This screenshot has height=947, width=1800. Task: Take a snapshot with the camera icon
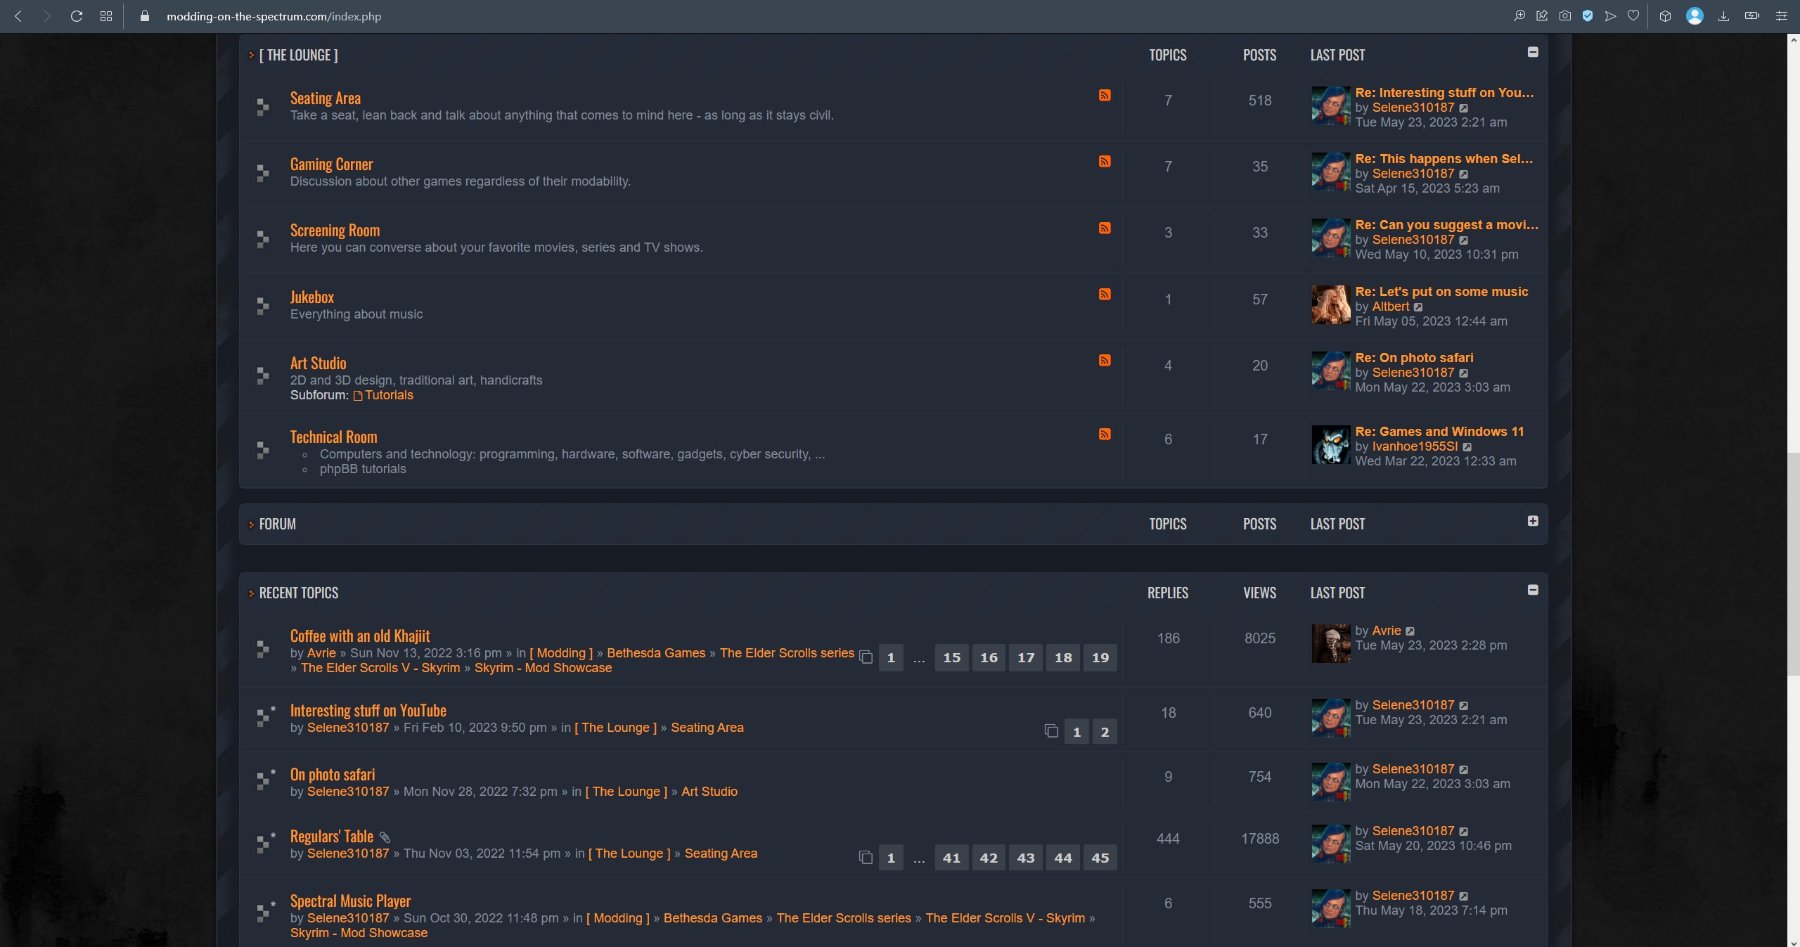(1565, 16)
